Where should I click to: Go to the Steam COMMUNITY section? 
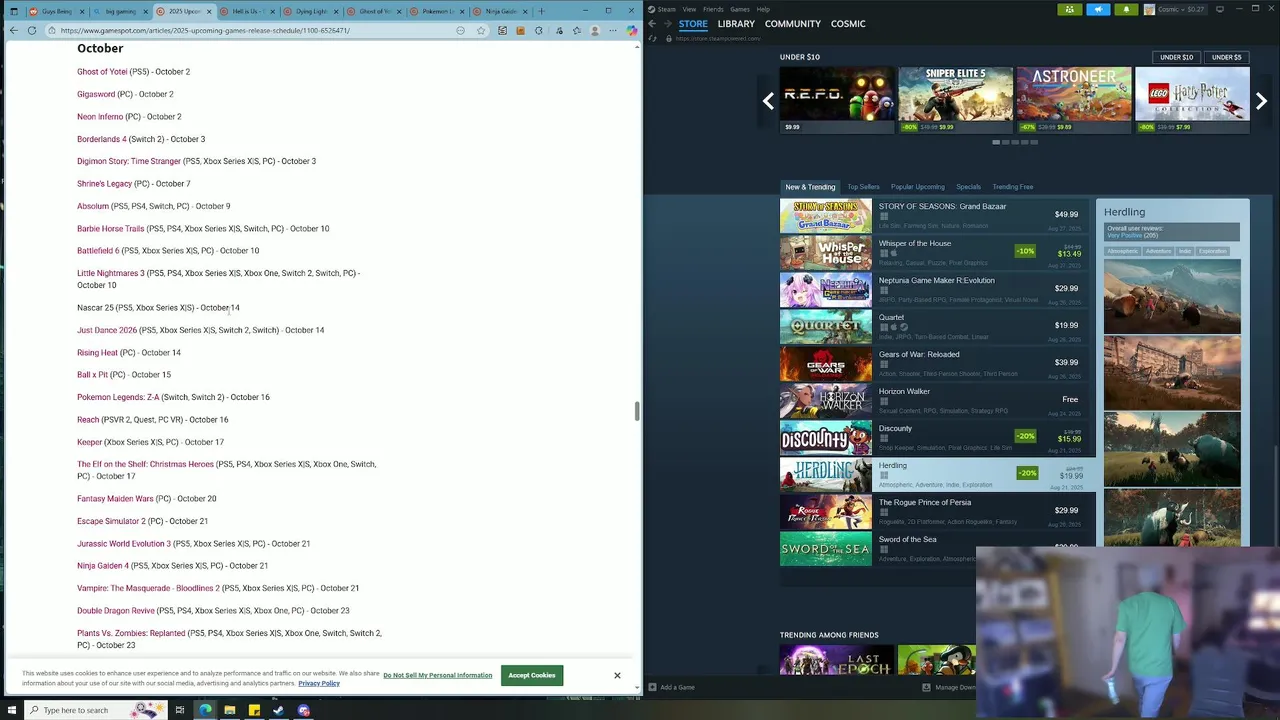(x=792, y=23)
